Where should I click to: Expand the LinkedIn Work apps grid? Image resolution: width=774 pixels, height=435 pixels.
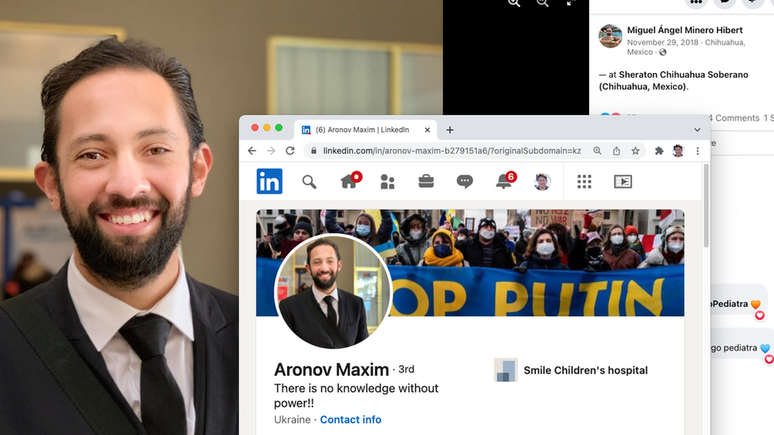point(584,181)
